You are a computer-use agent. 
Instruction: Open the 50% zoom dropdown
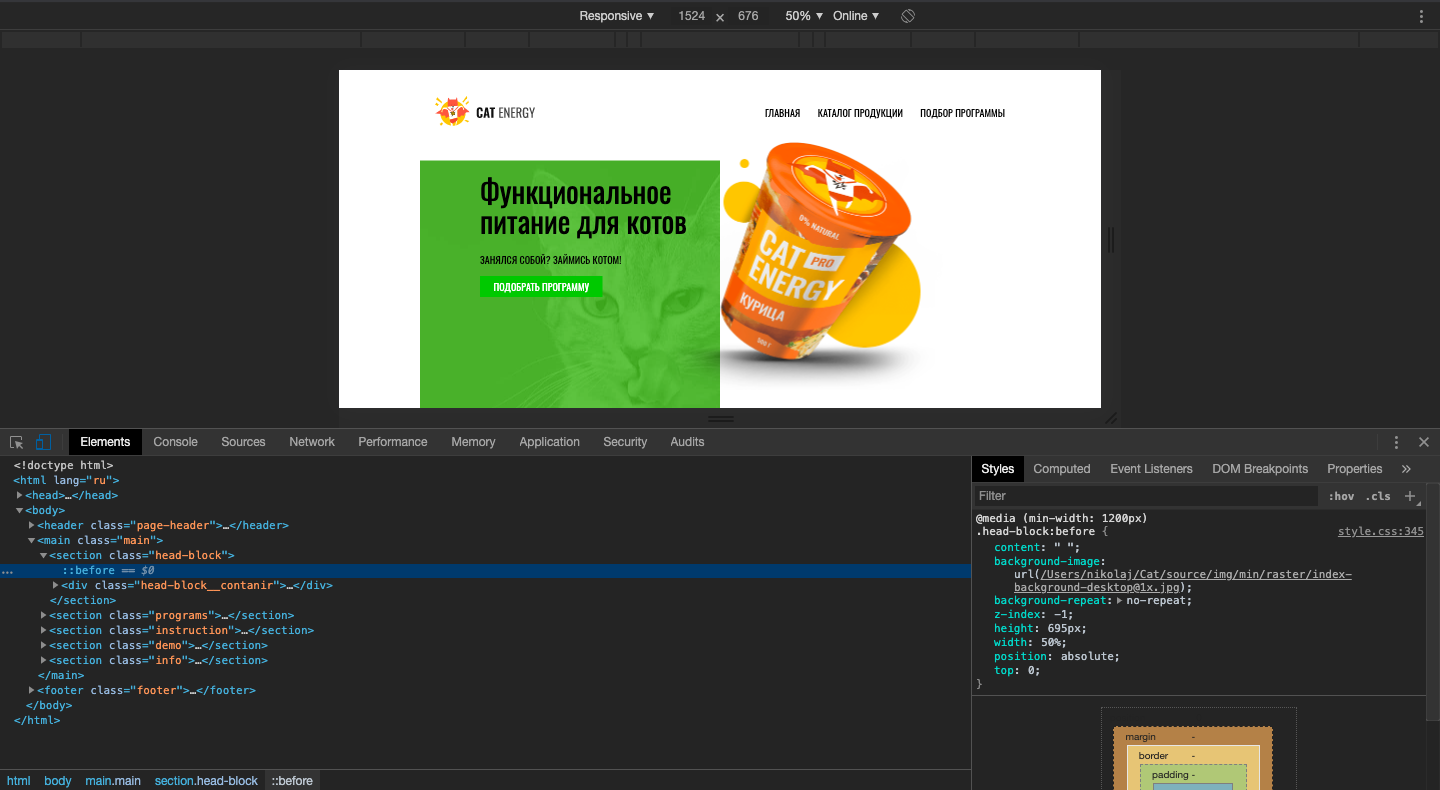click(x=804, y=16)
